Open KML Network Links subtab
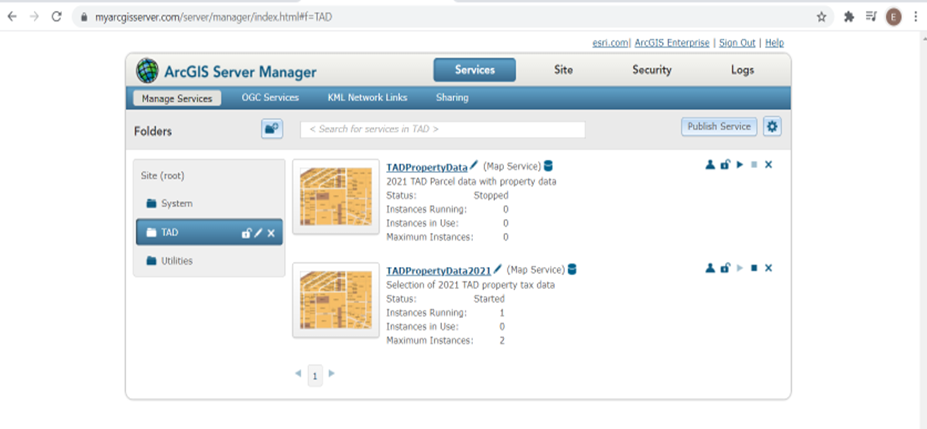This screenshot has height=429, width=927. click(368, 98)
